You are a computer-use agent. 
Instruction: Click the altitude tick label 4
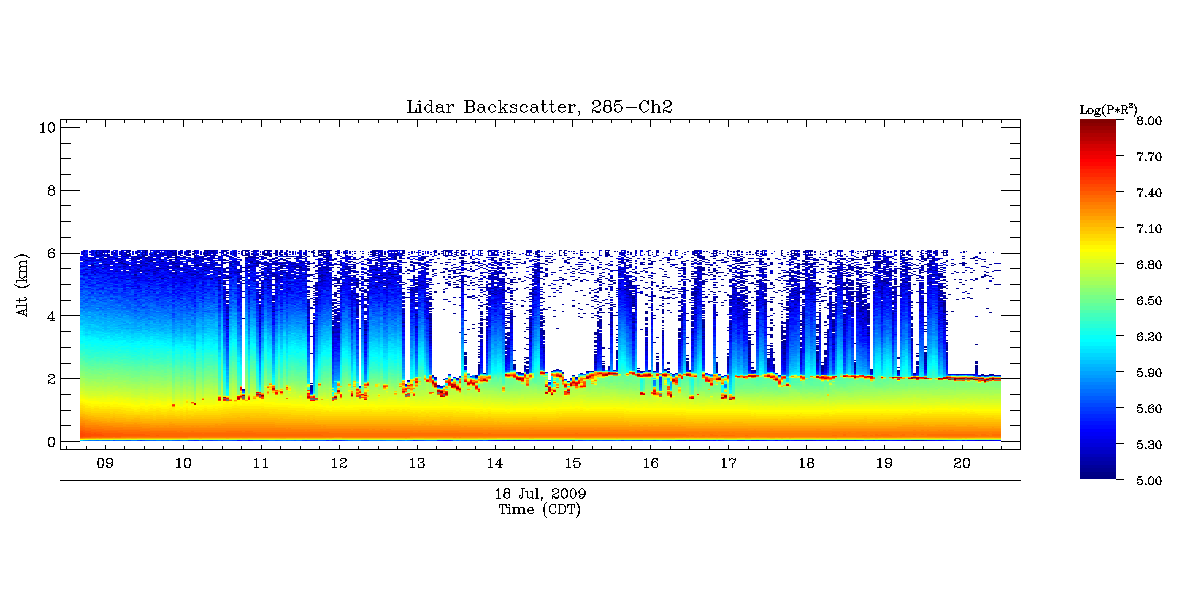coord(50,316)
